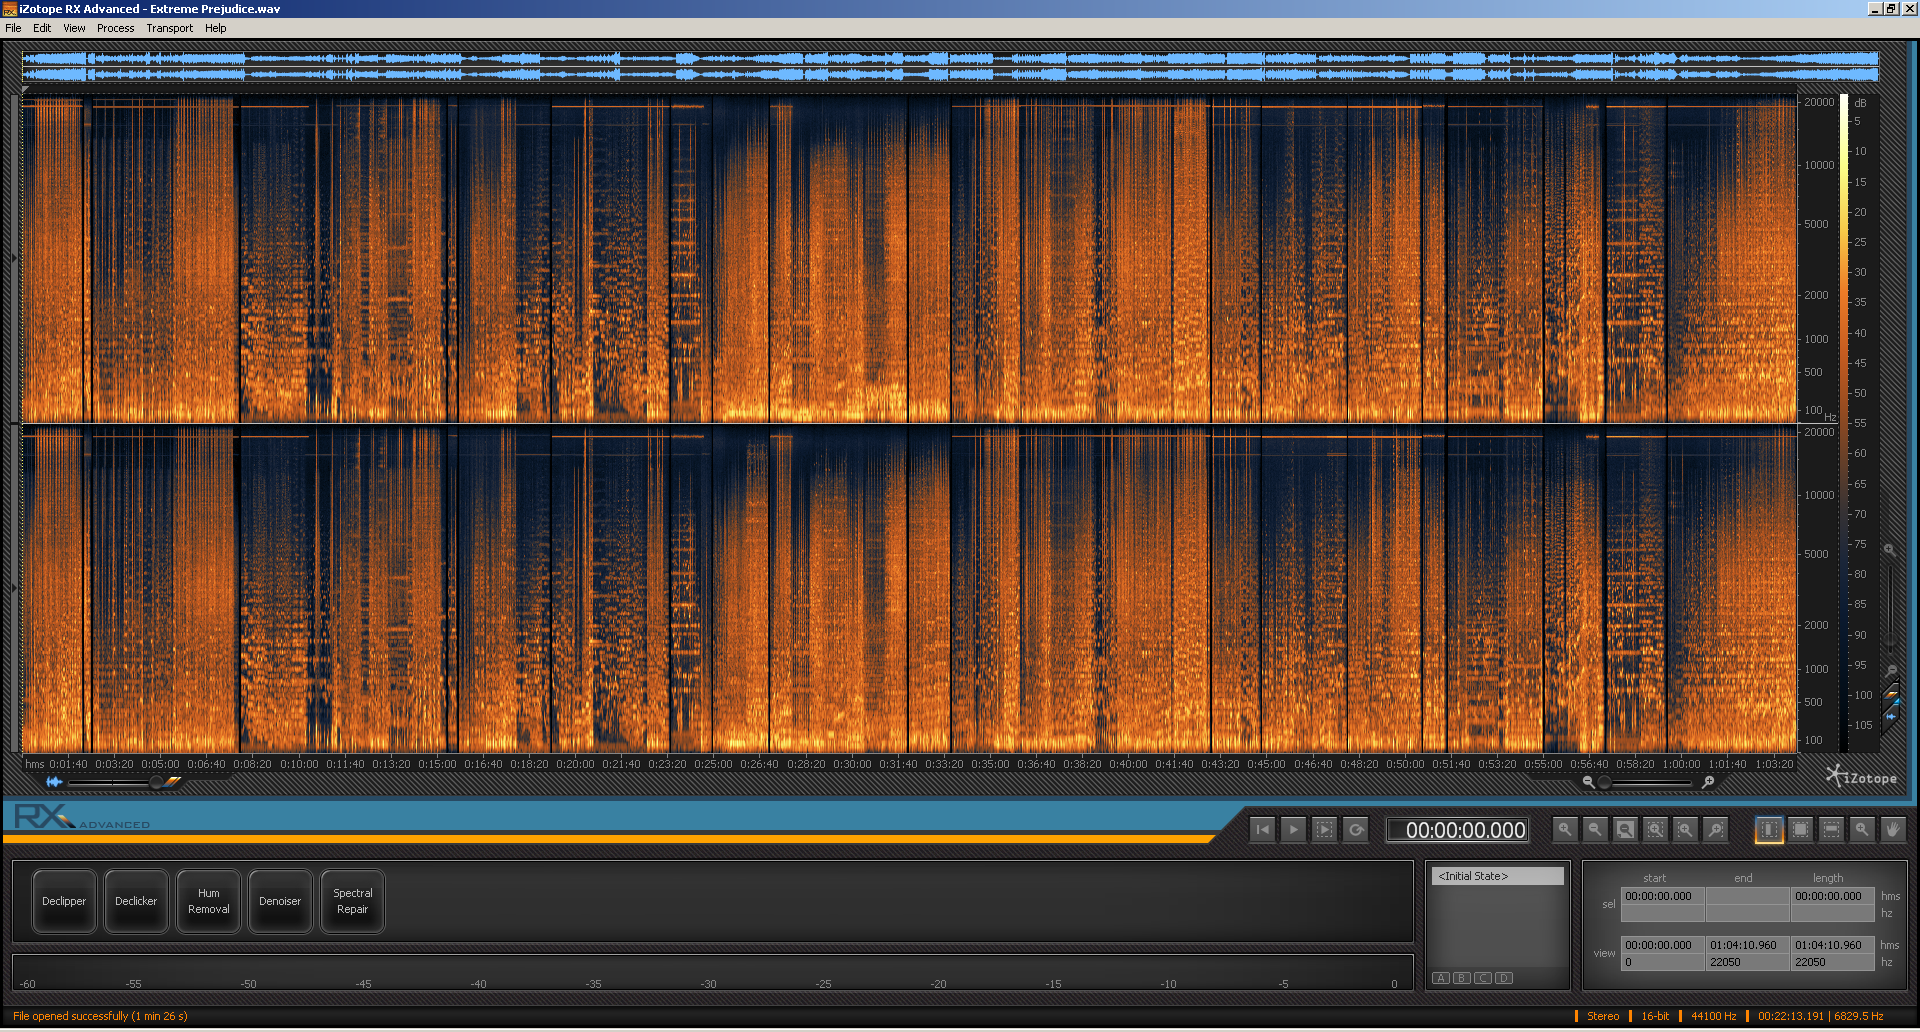This screenshot has width=1920, height=1032.
Task: Toggle loop playback
Action: (x=1356, y=830)
